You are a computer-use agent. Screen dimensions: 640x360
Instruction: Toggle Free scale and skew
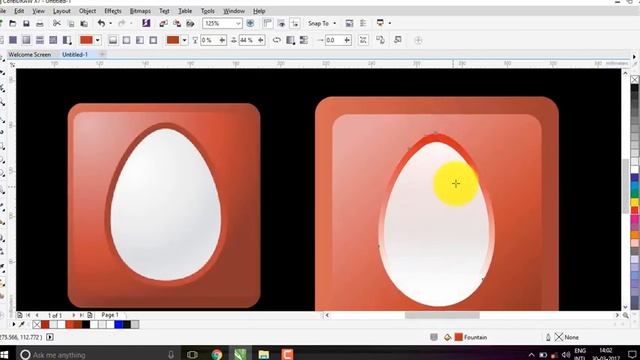tap(363, 40)
